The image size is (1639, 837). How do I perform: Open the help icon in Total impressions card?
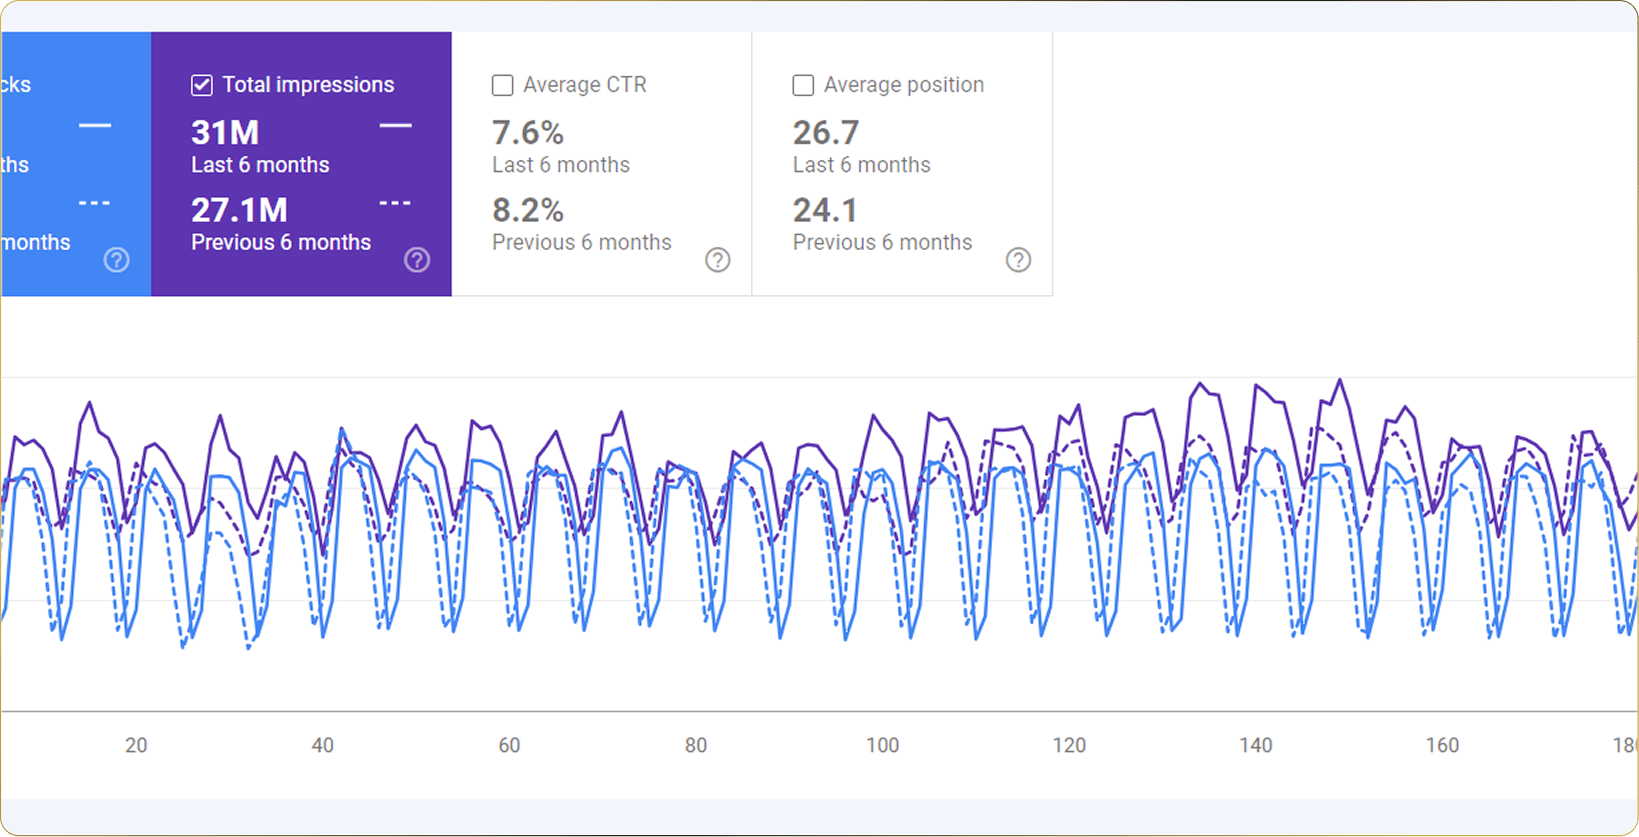(417, 260)
